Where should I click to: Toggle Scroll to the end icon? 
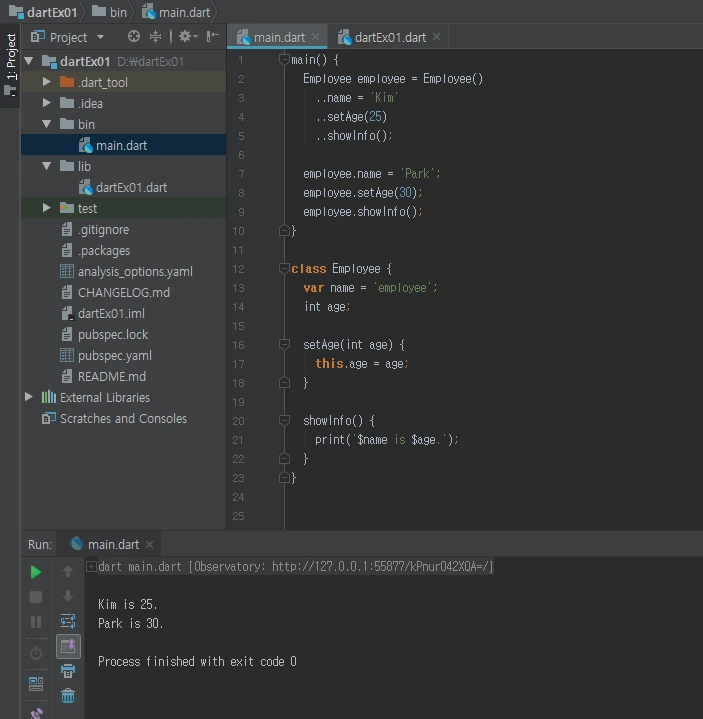pos(68,646)
